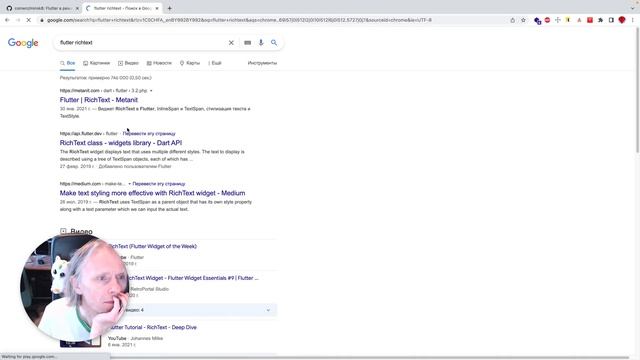Image resolution: width=640 pixels, height=360 pixels.
Task: Toggle the browser side panel icon
Action: [x=611, y=20]
